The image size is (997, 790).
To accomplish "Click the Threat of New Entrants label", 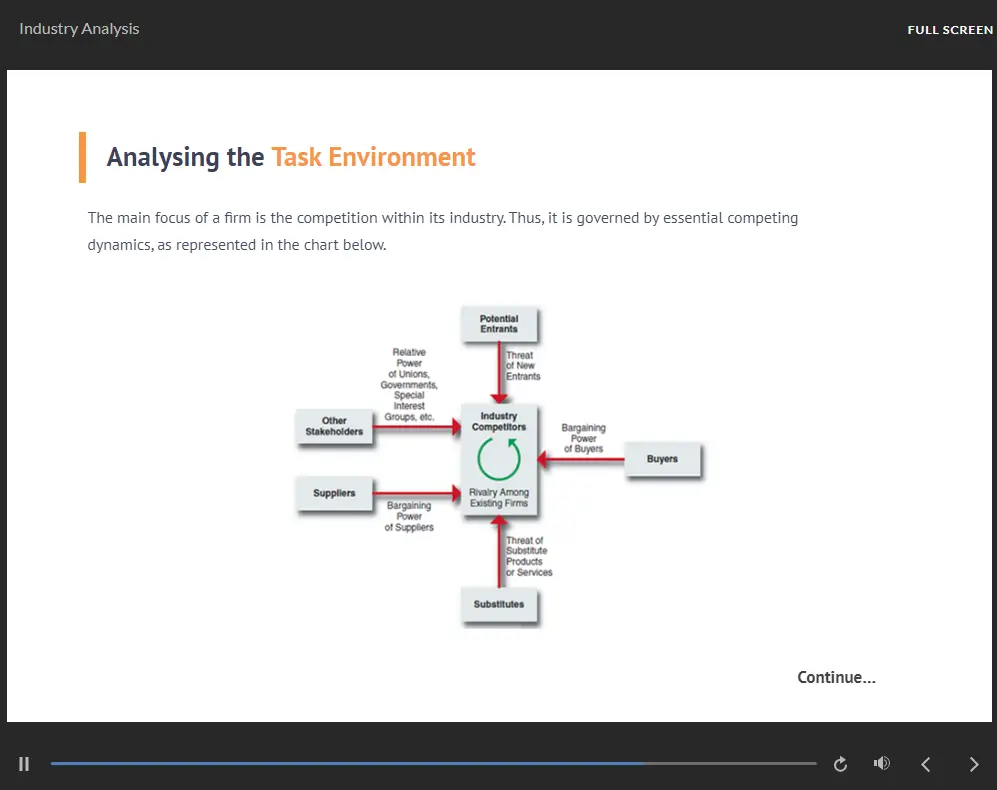I will [x=521, y=366].
